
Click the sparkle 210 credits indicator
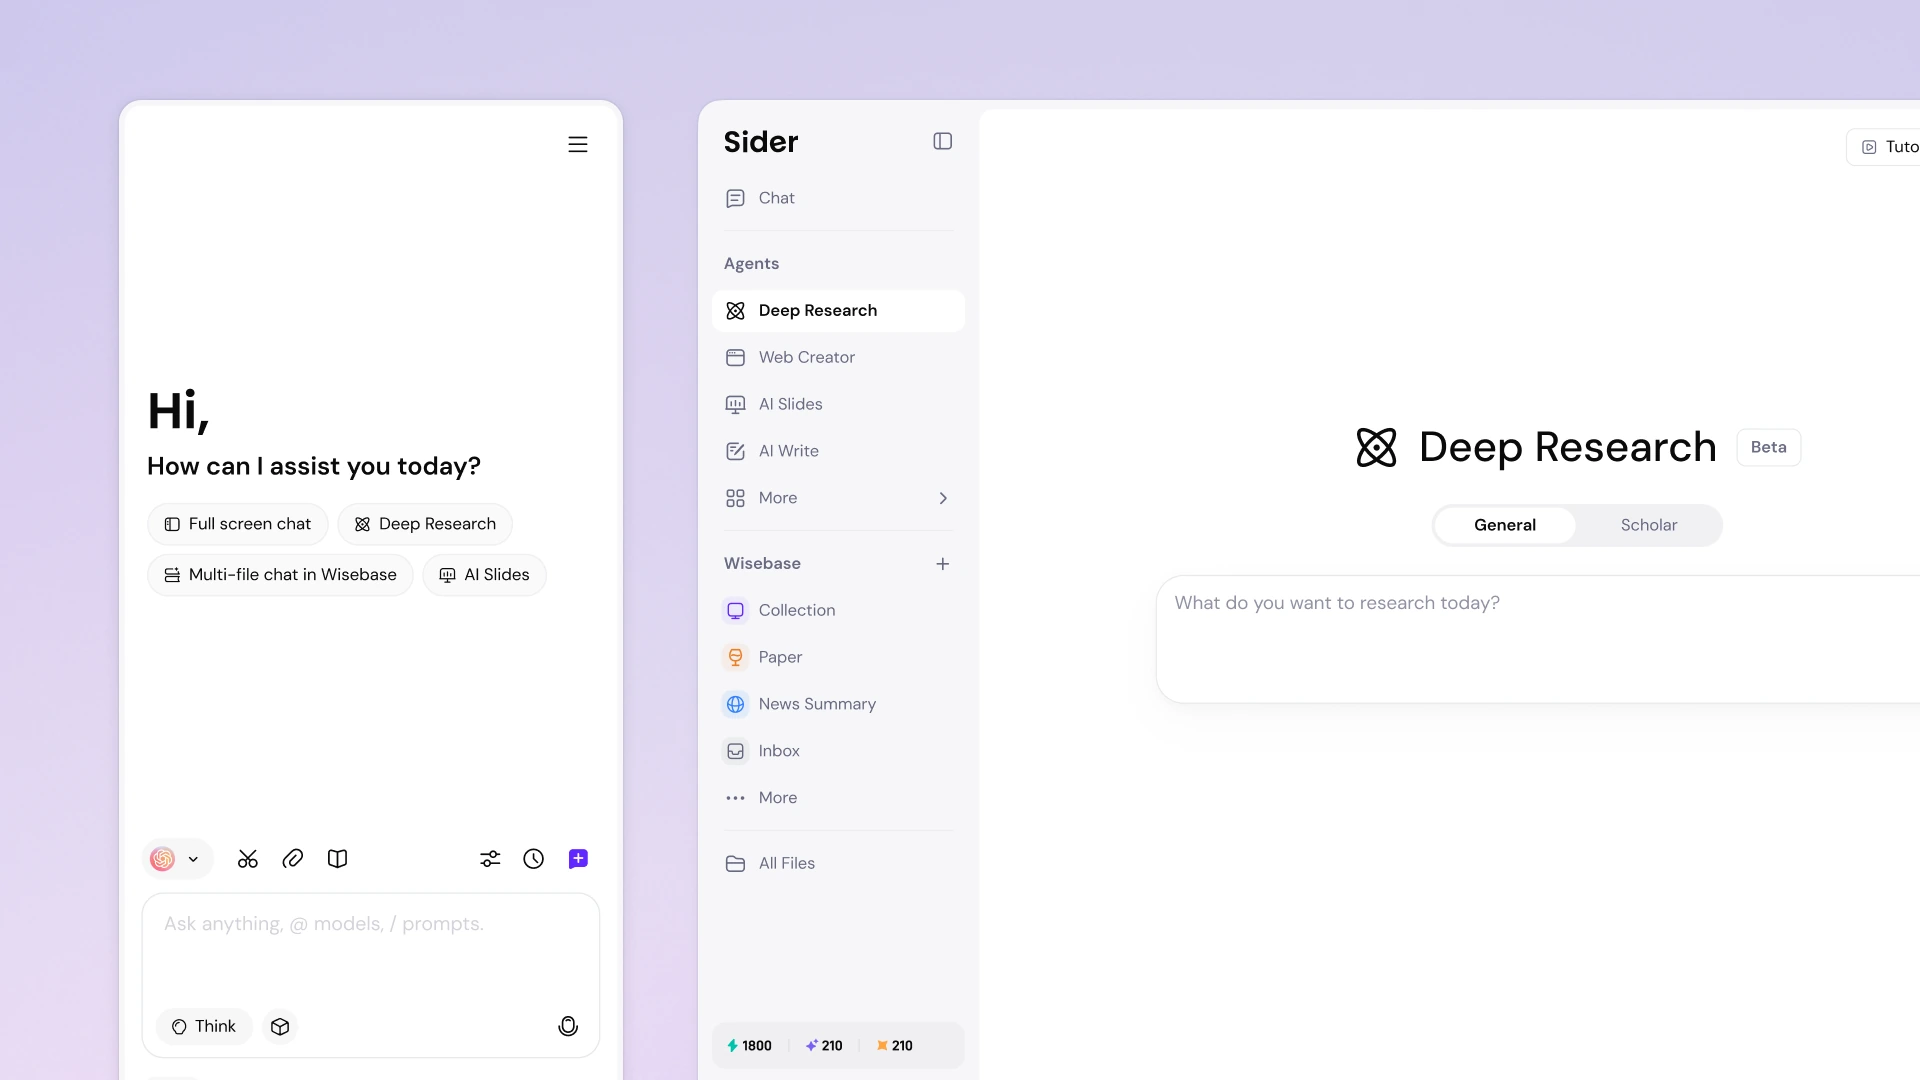coord(824,1046)
